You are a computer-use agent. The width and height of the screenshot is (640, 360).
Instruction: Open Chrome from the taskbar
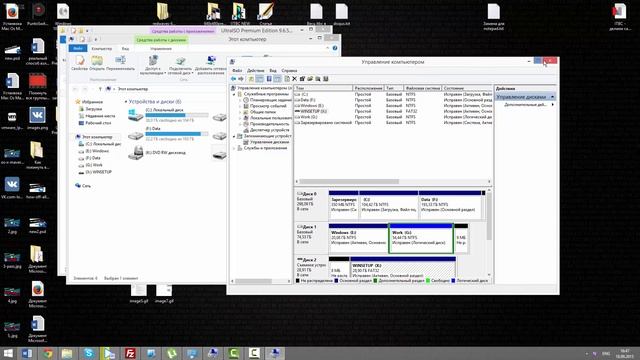click(48, 353)
